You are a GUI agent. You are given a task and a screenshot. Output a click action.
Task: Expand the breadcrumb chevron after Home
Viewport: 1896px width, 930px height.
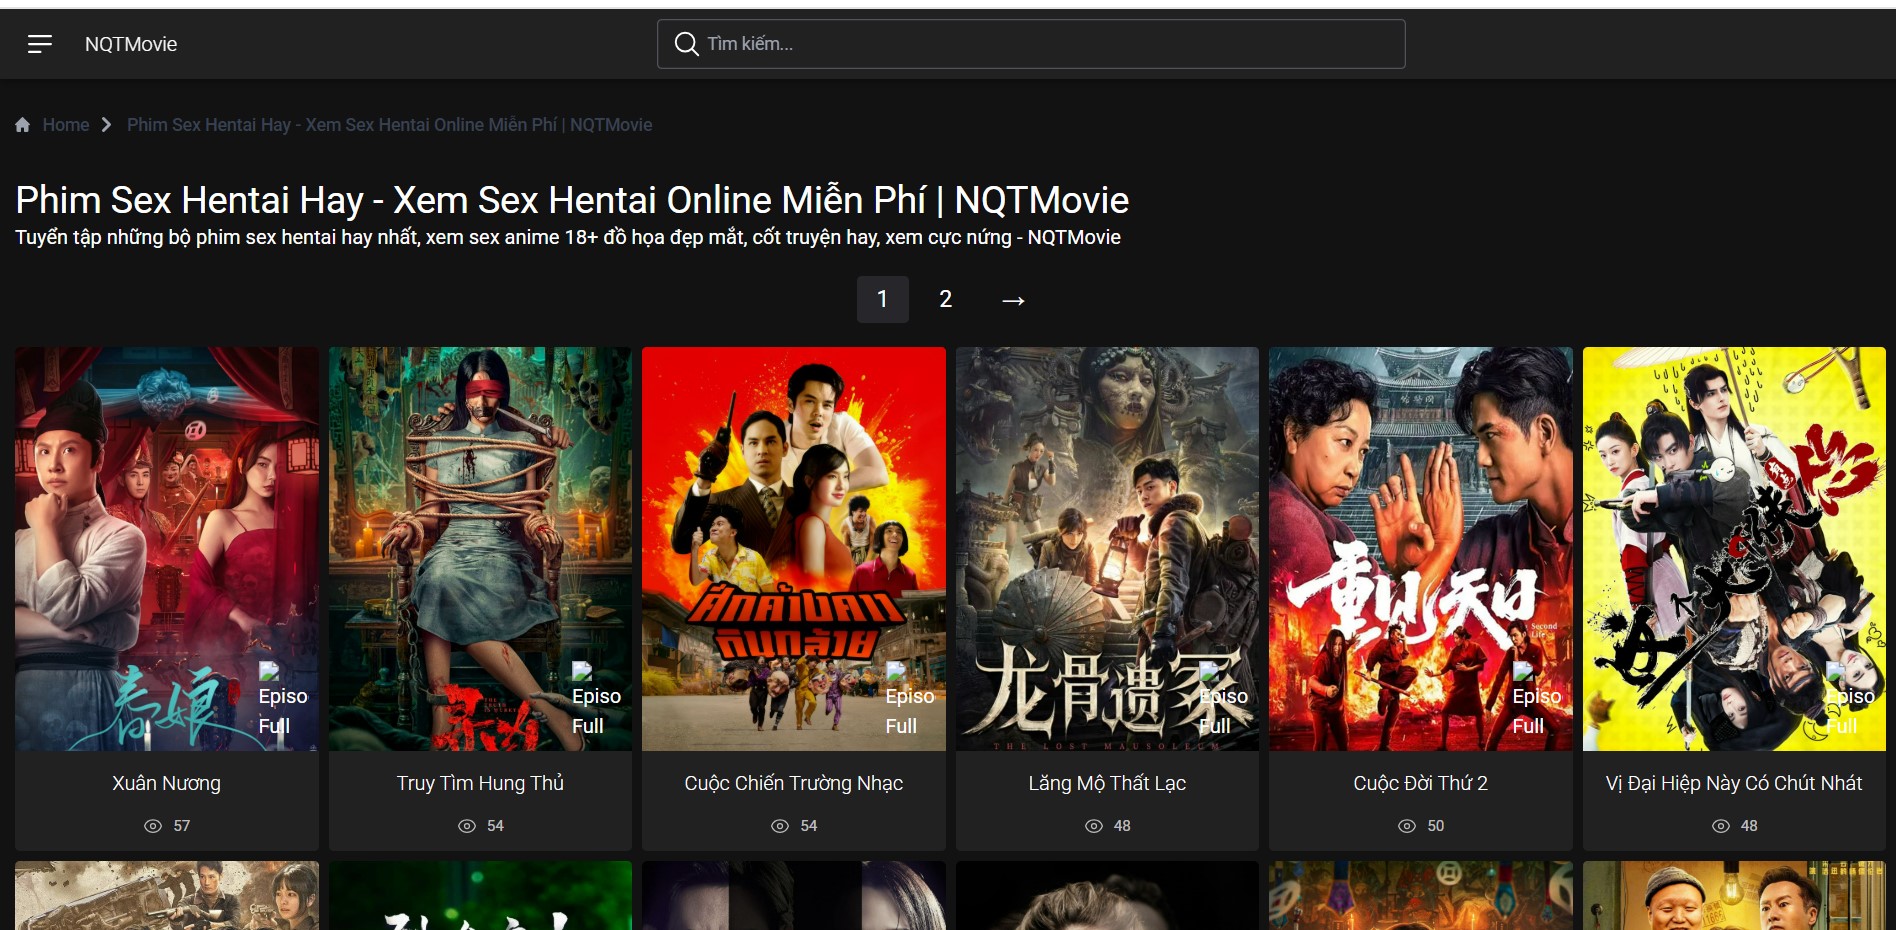click(106, 124)
